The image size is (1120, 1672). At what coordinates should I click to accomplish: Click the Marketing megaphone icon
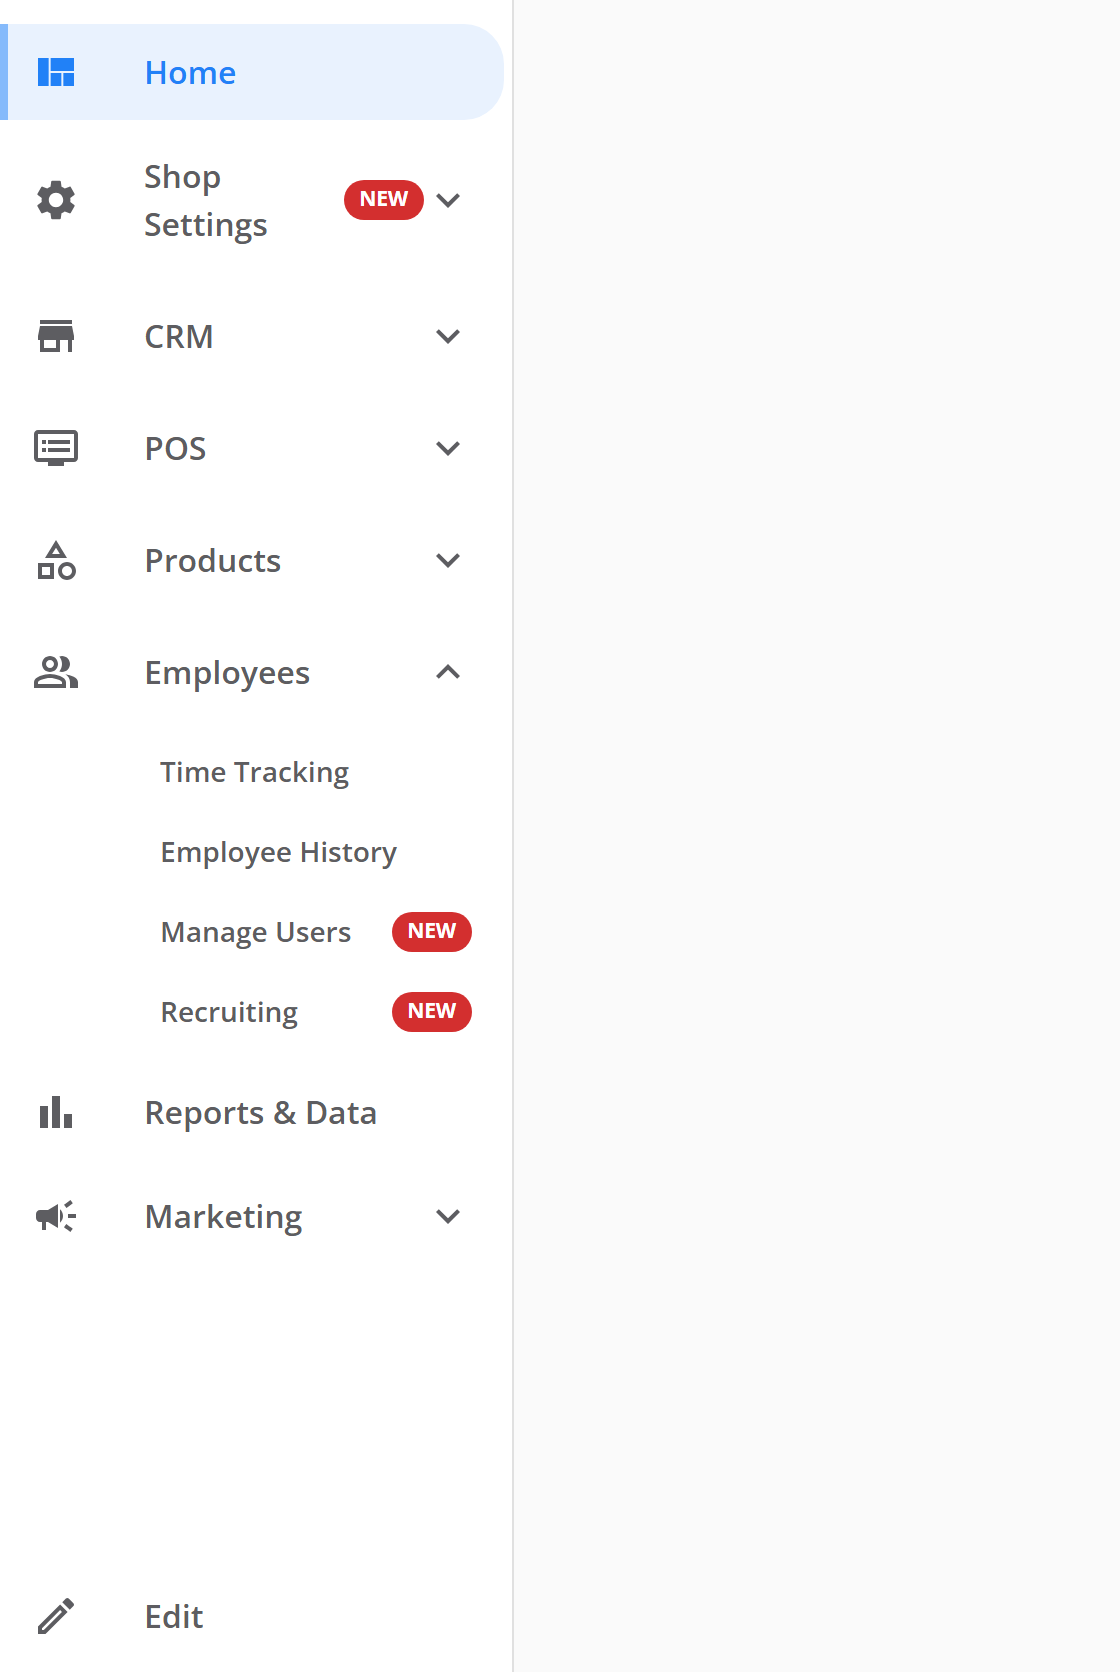pos(56,1216)
